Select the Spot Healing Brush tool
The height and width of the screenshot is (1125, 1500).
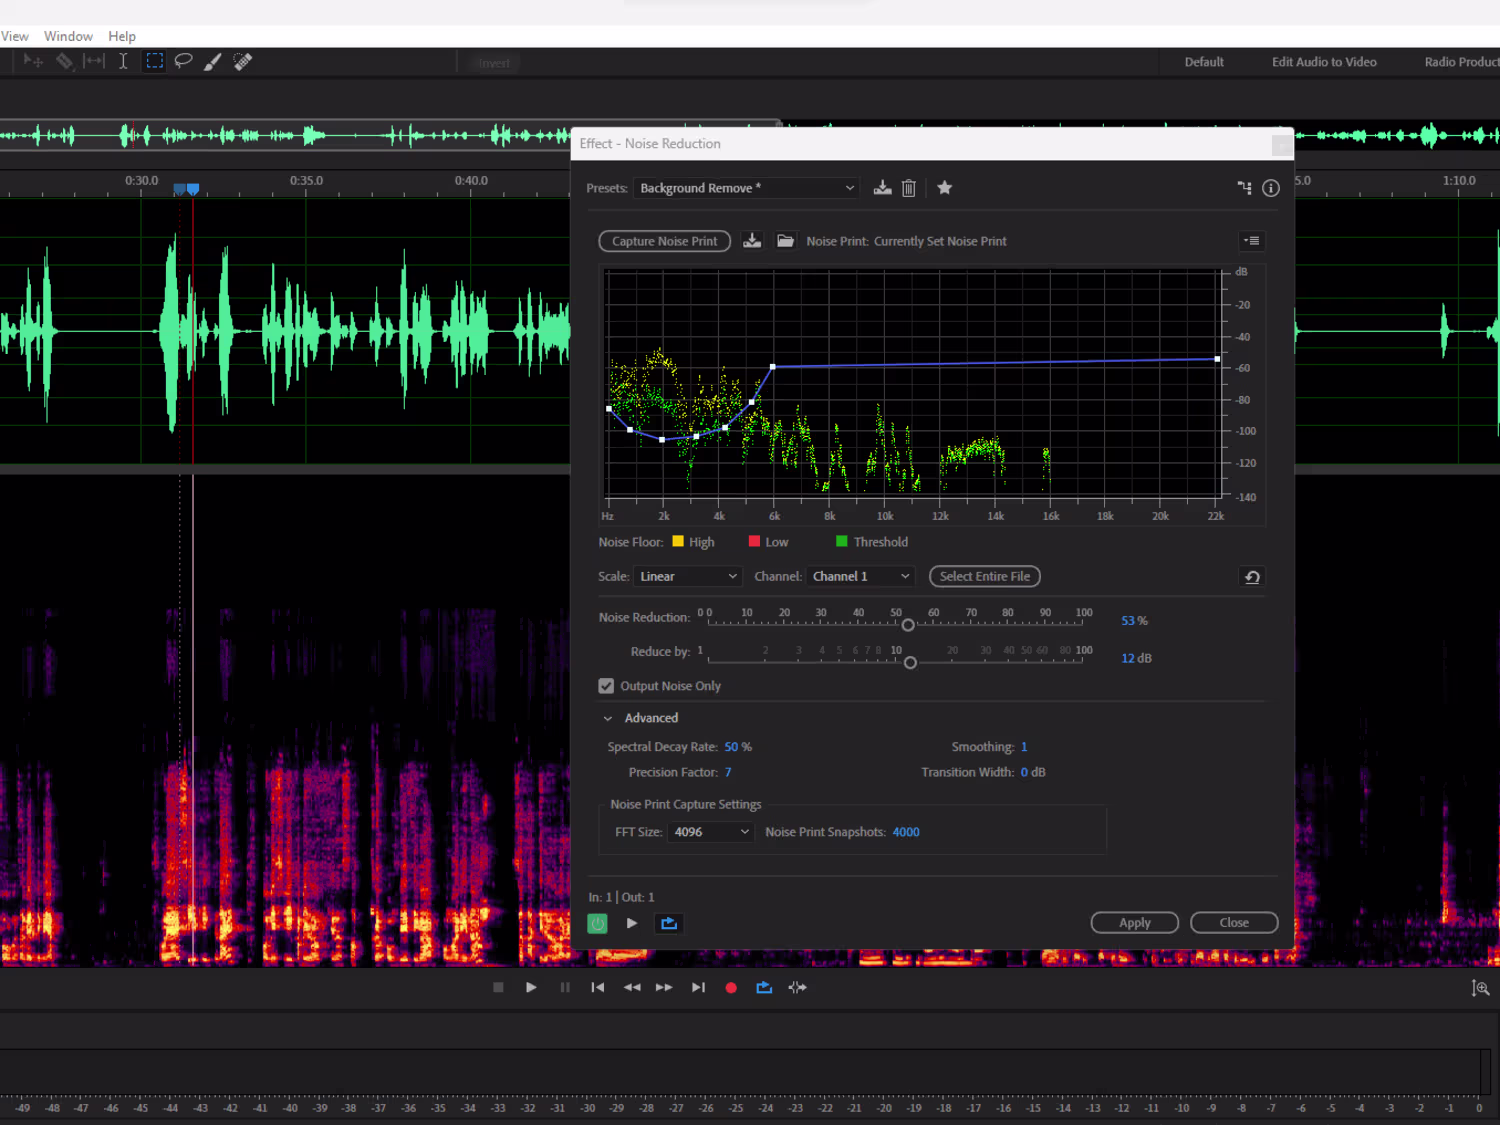click(243, 62)
